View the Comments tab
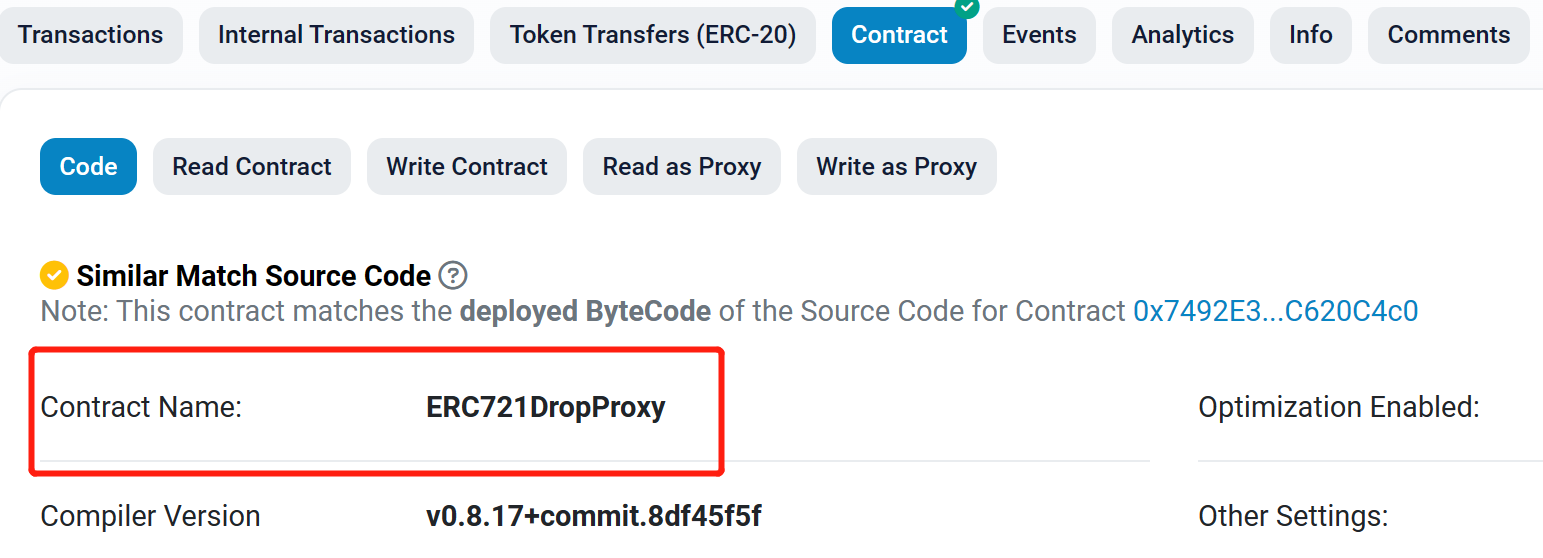Screen dimensions: 1543x558 [1448, 35]
